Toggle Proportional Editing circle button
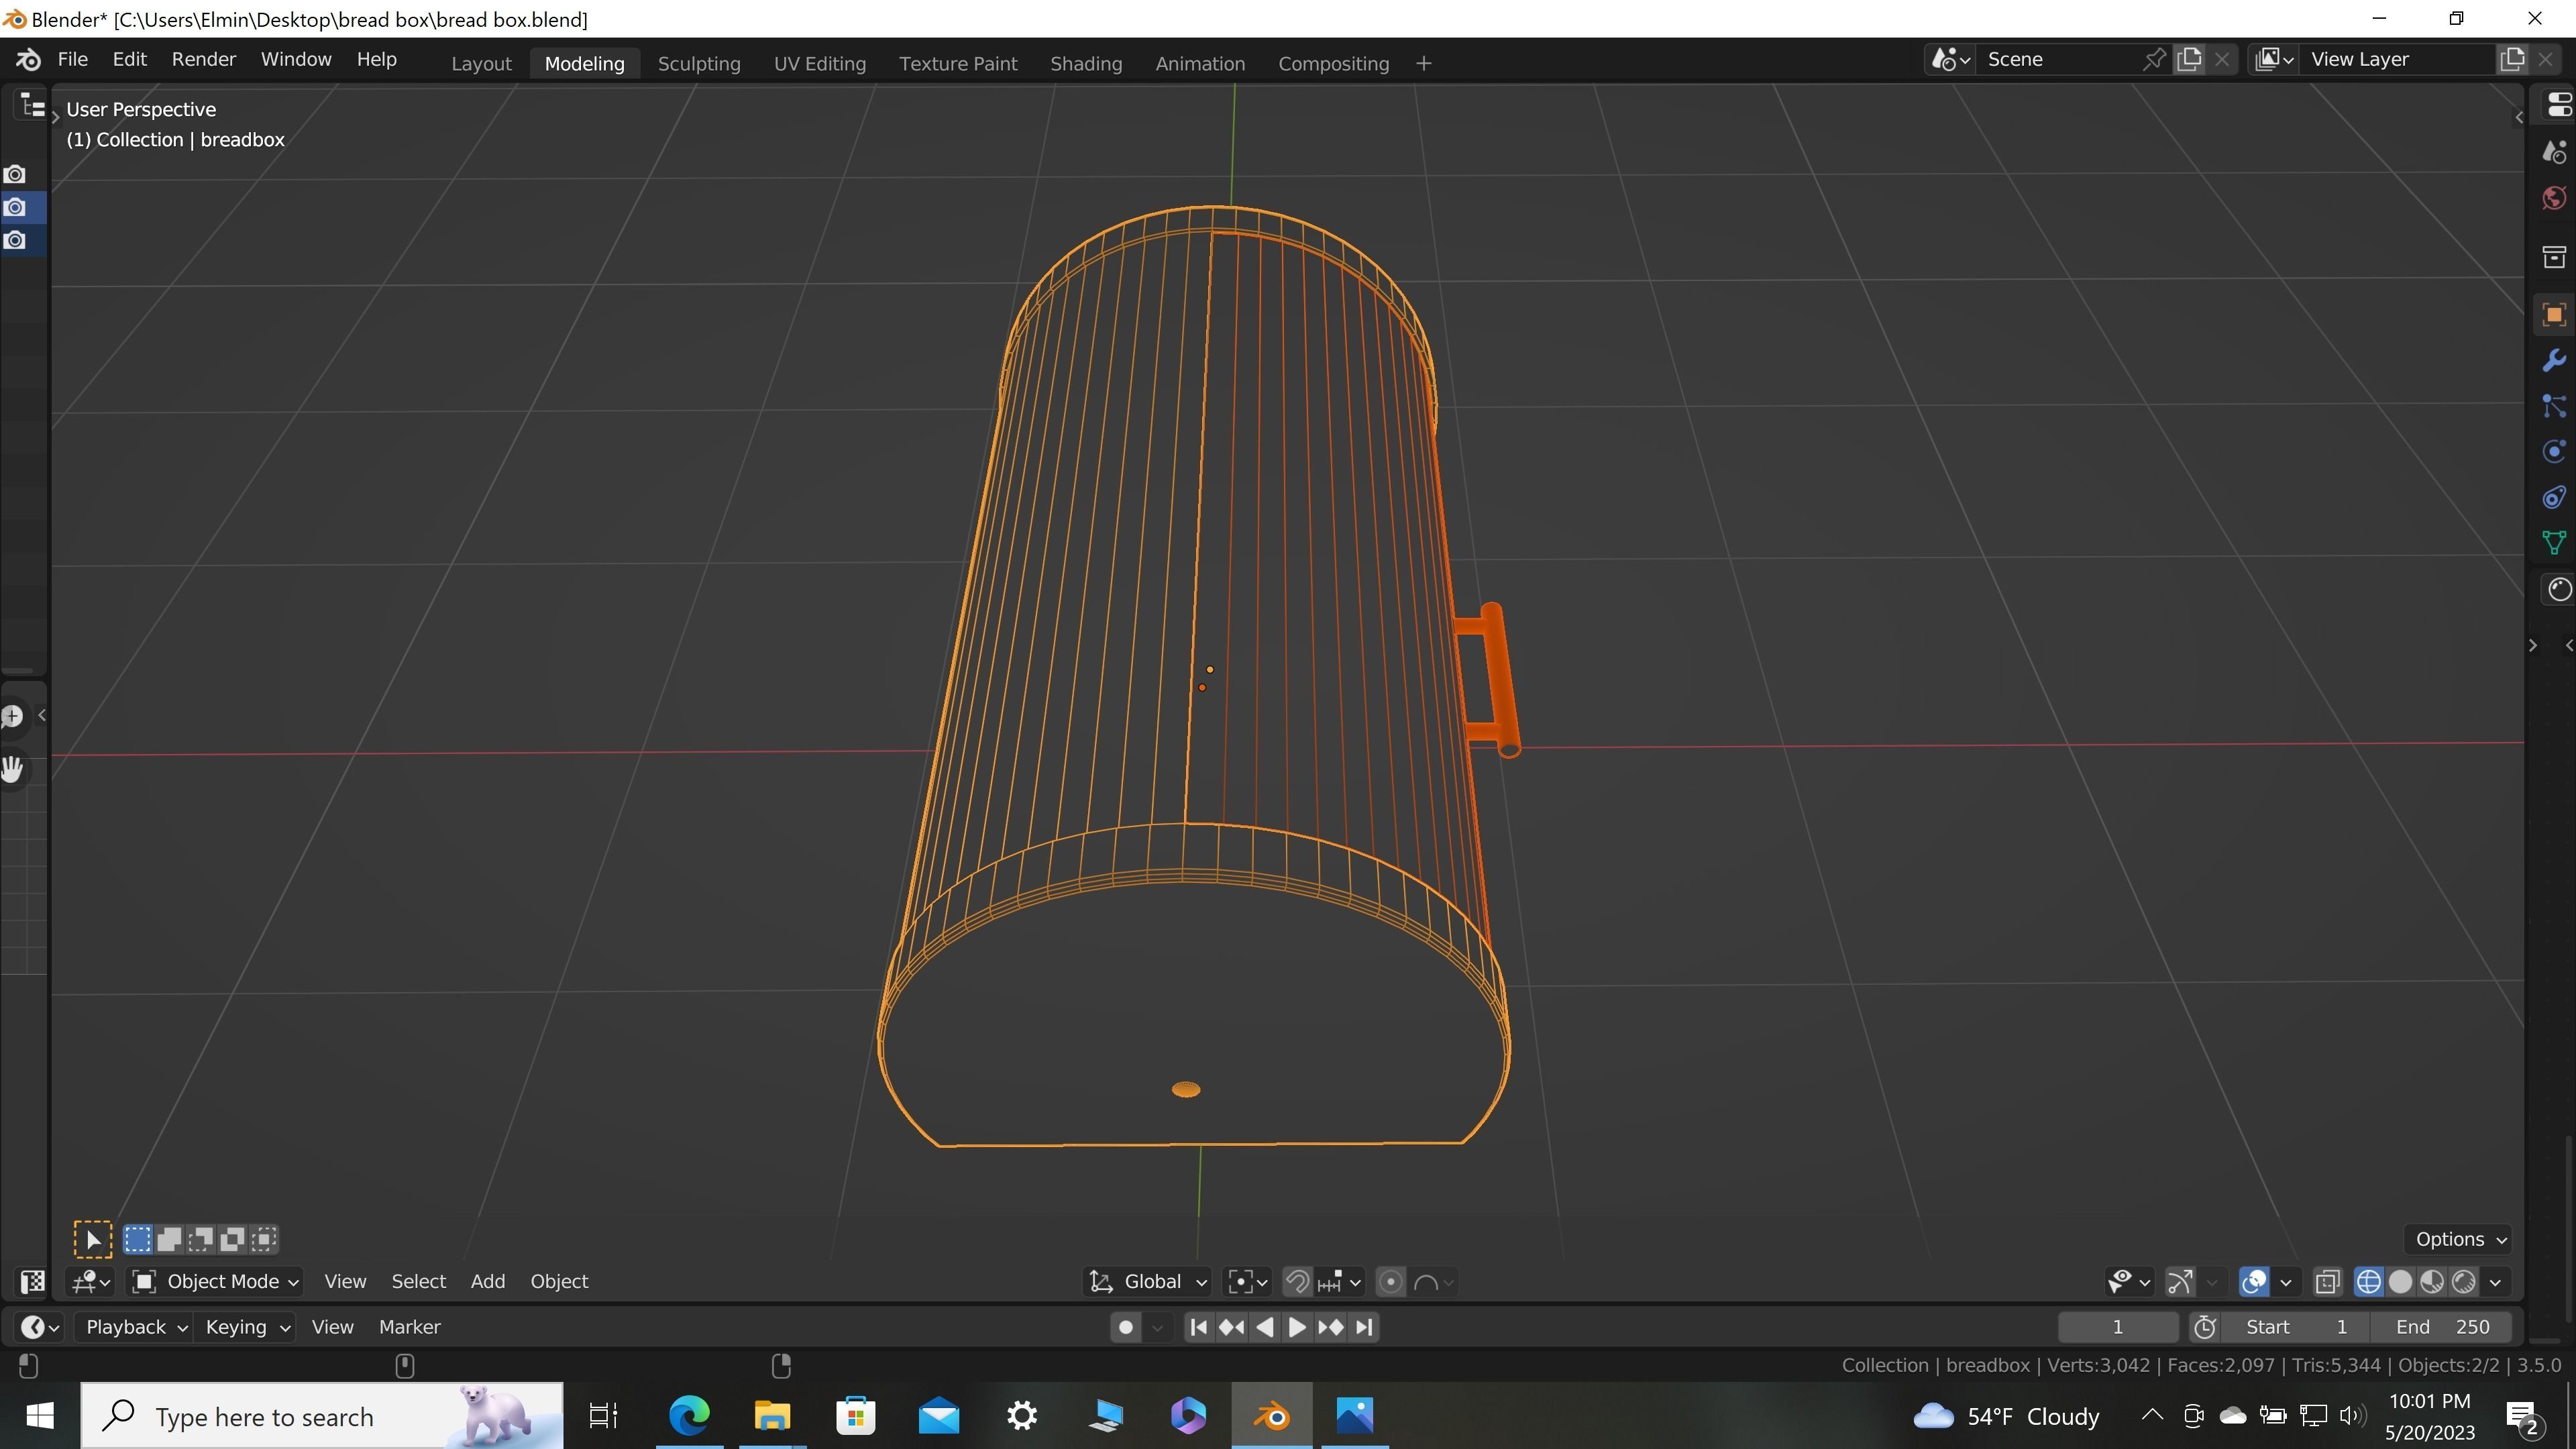 pyautogui.click(x=1390, y=1282)
